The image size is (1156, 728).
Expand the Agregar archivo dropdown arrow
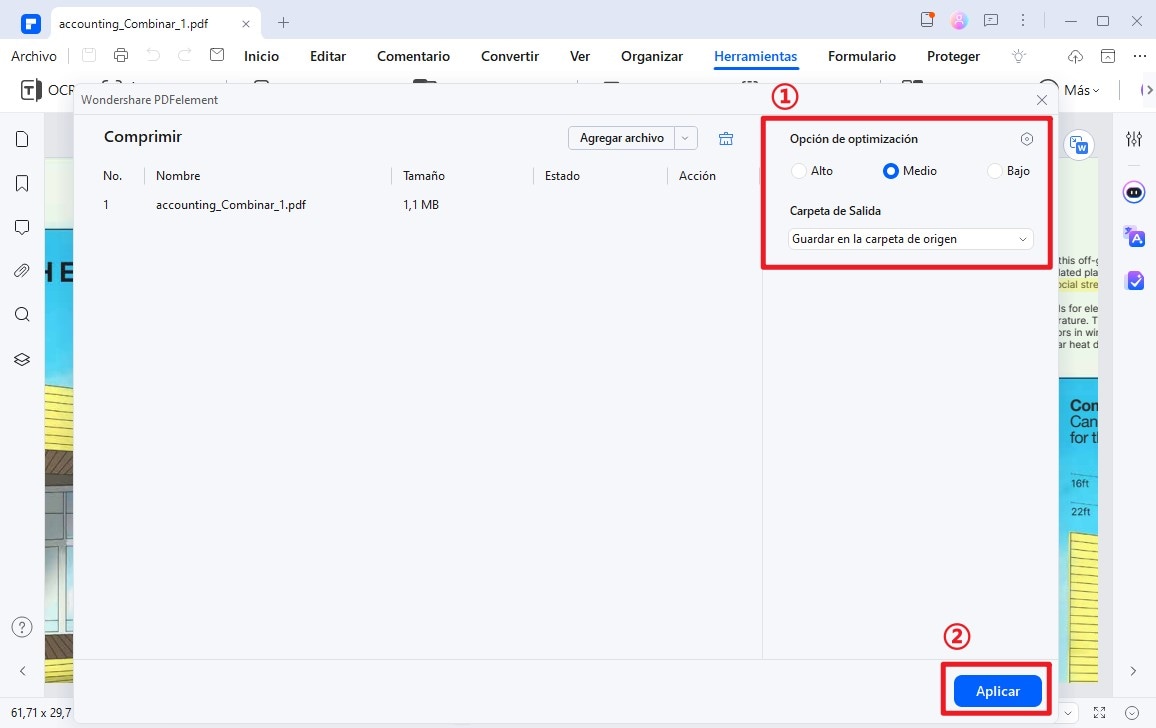[686, 138]
